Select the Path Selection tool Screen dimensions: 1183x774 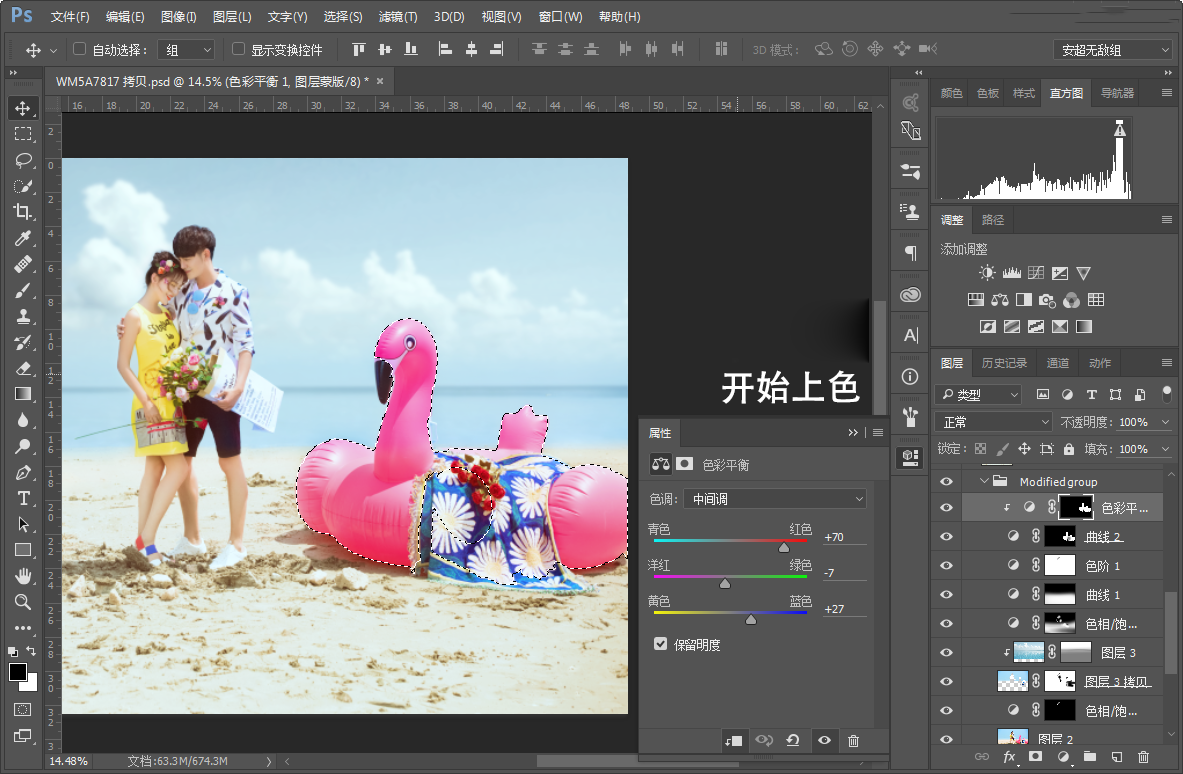click(23, 524)
